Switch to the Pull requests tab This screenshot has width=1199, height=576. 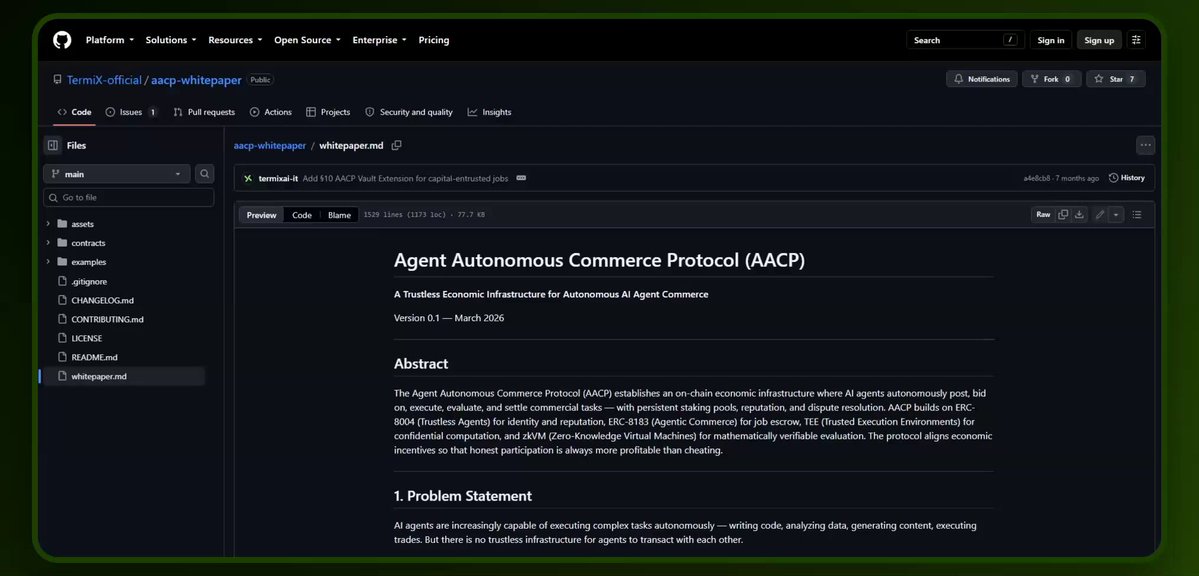[204, 112]
